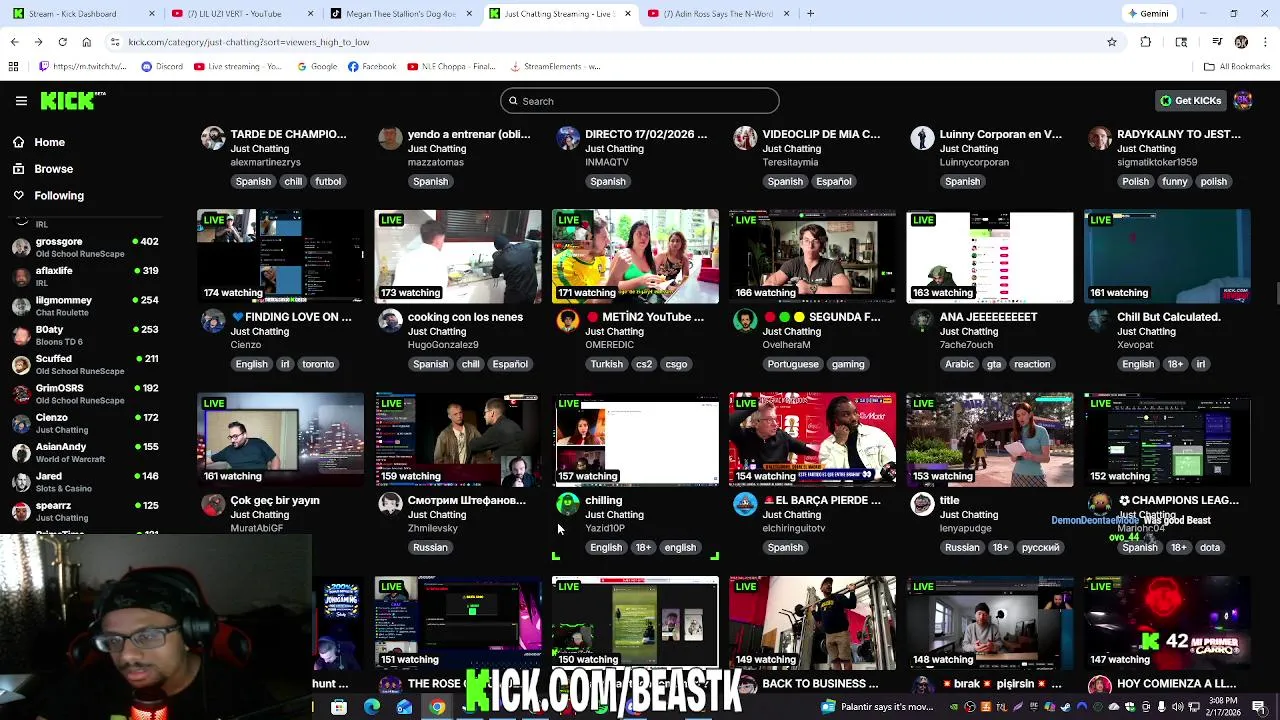Open the Palantir news taskbar widget
1280x720 pixels.
[877, 707]
